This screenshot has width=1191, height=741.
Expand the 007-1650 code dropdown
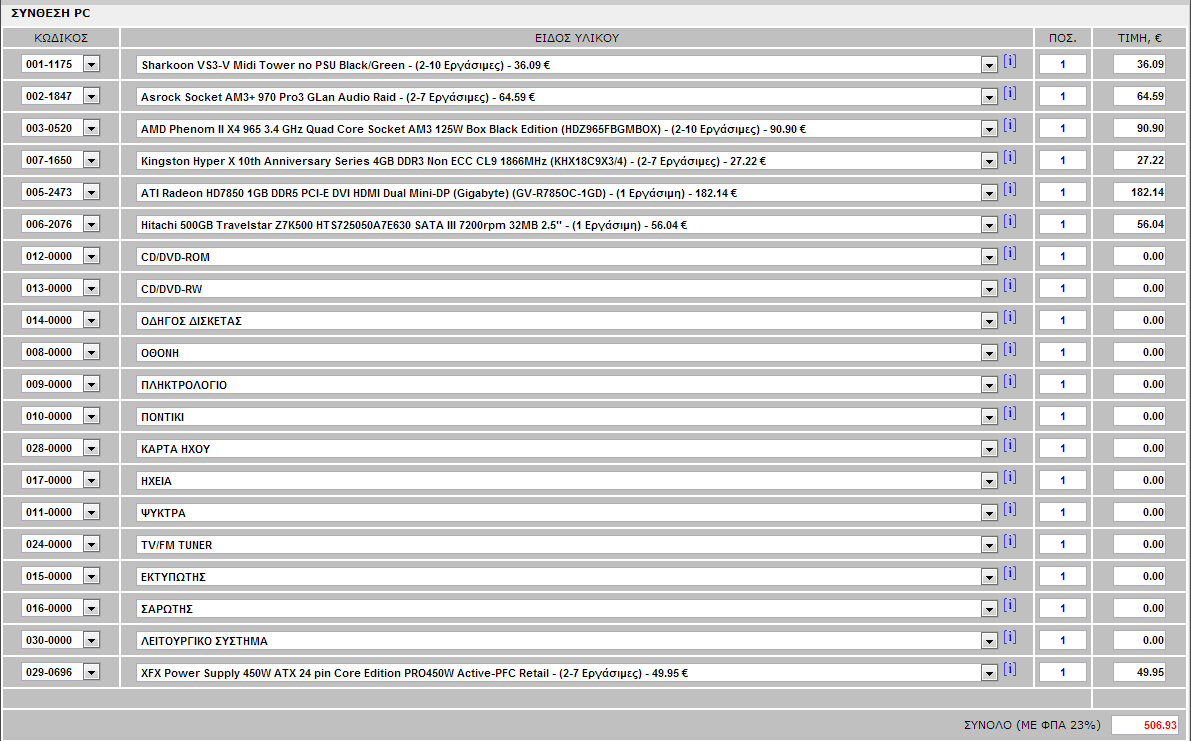[91, 160]
